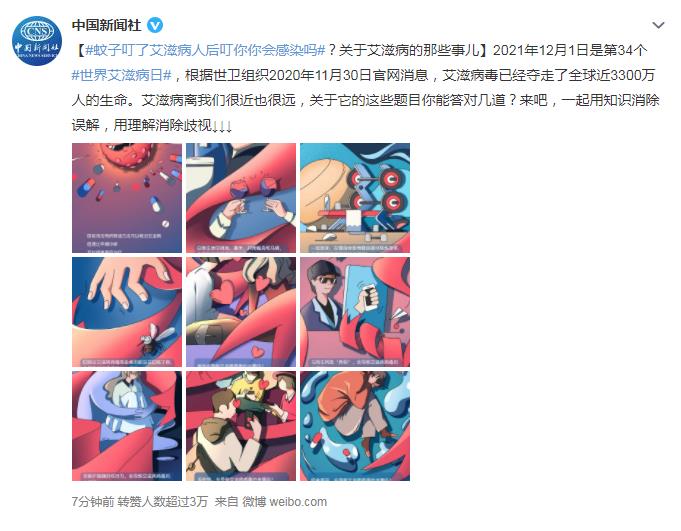View the wine glasses toast illustration
Image resolution: width=681 pixels, height=531 pixels.
coord(241,198)
